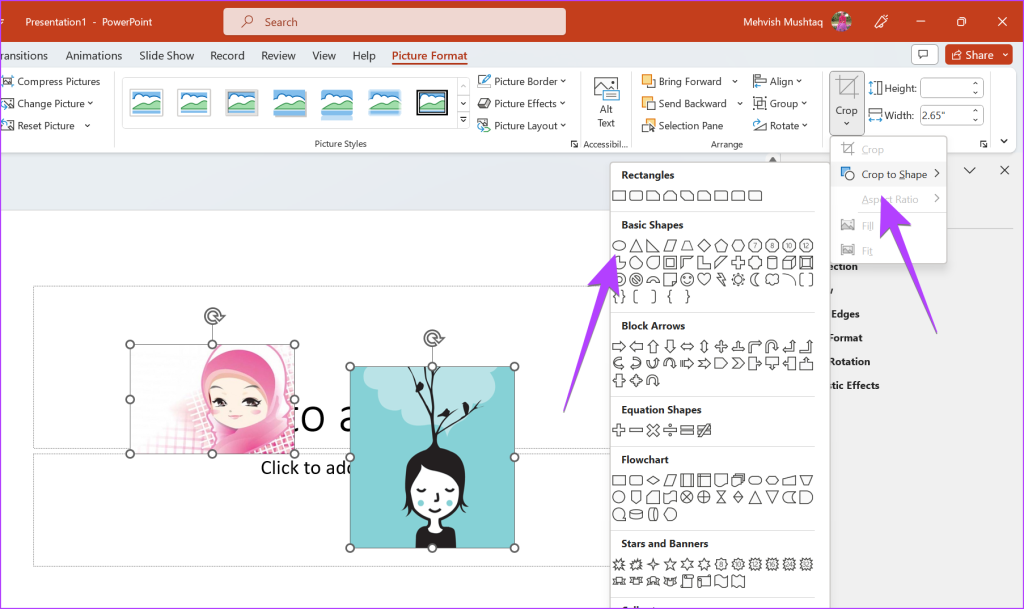The height and width of the screenshot is (609, 1024).
Task: Select the girl with tree picture on slide
Action: (432, 457)
